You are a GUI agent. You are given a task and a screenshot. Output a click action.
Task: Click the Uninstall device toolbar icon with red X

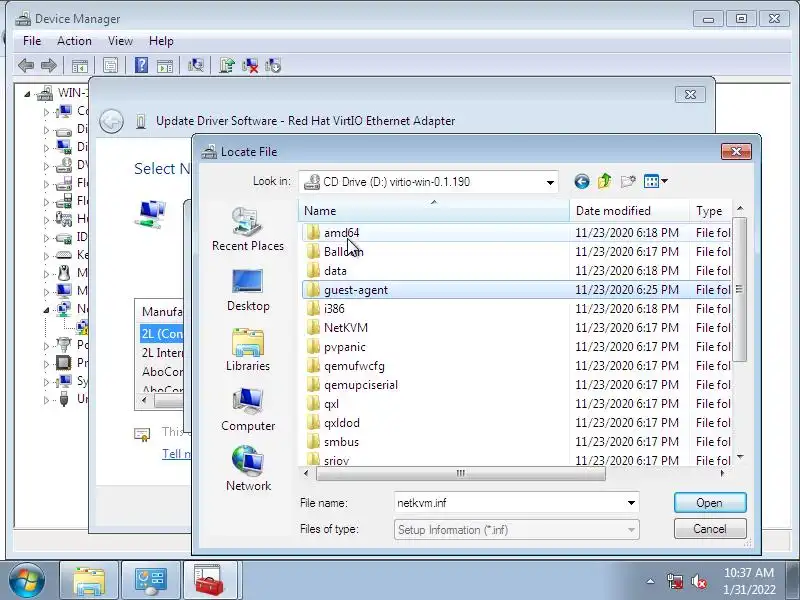250,65
